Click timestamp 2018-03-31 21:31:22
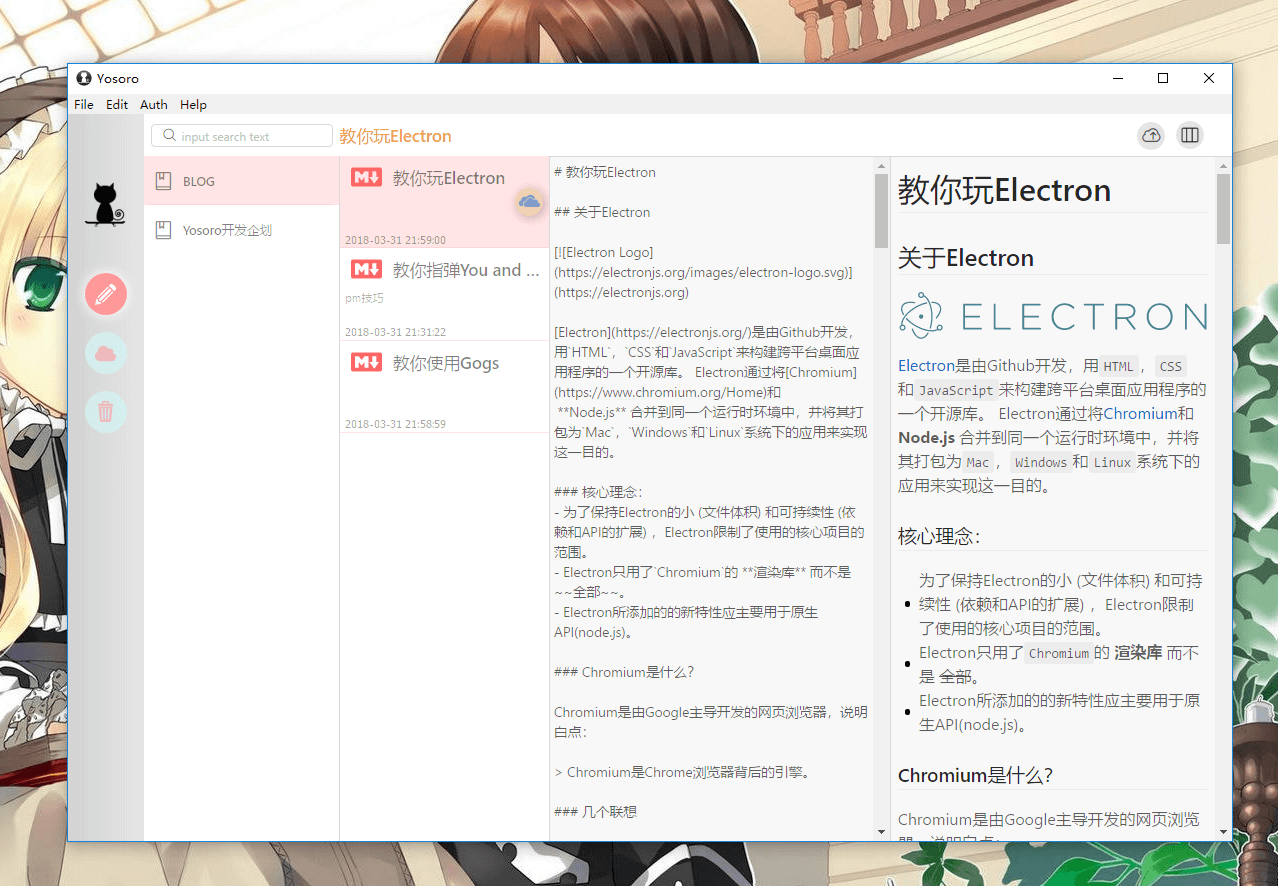 pos(395,332)
